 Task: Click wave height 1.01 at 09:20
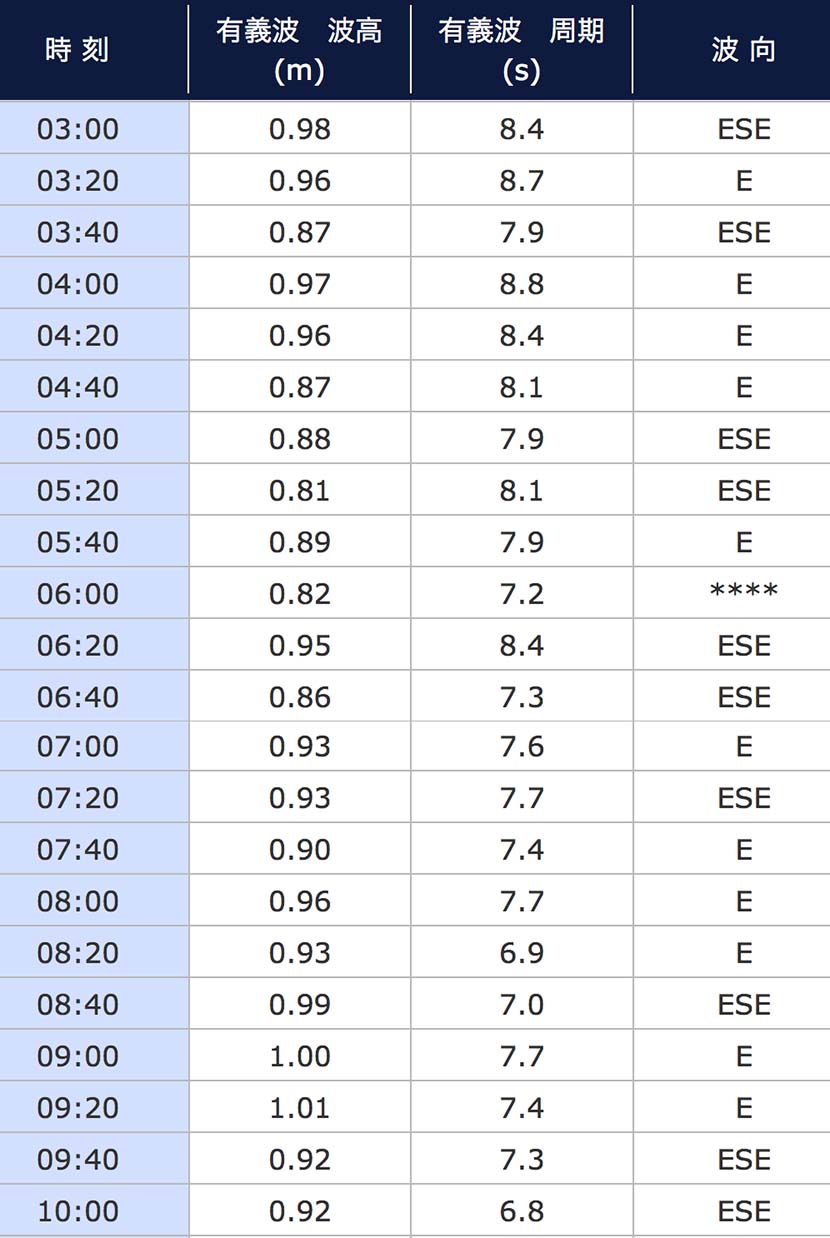point(300,1107)
